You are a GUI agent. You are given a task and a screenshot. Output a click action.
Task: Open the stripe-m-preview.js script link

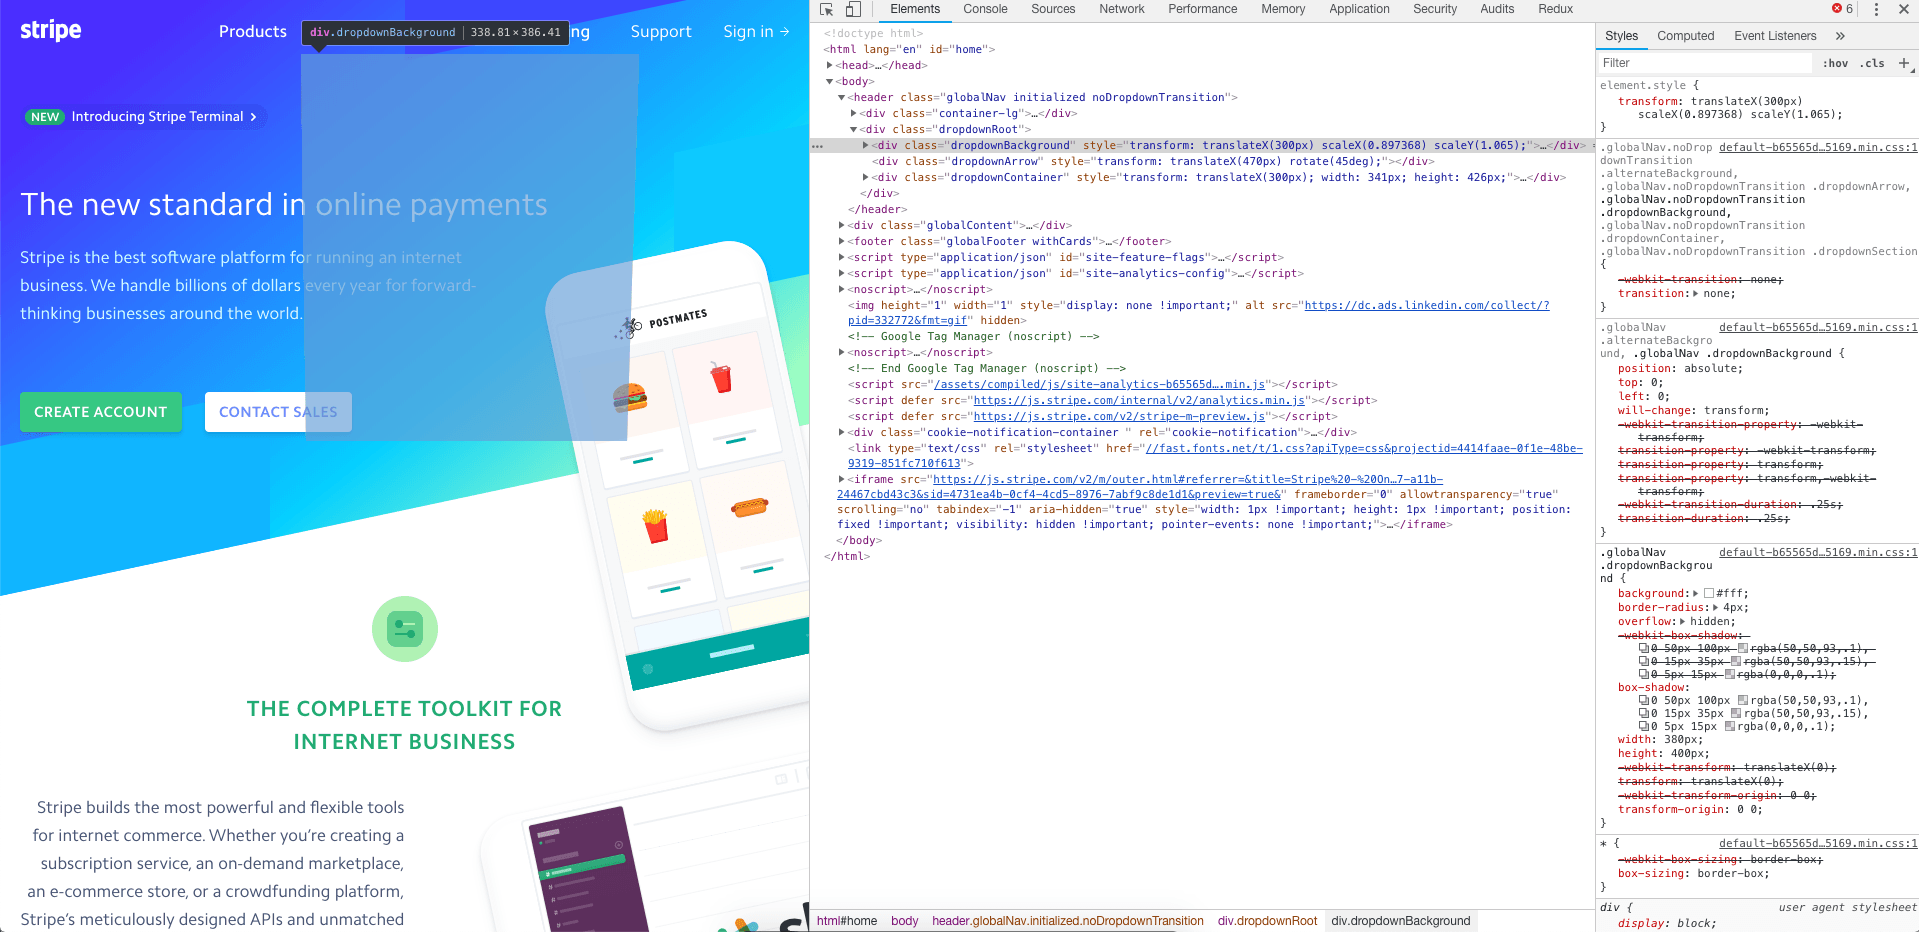pyautogui.click(x=1120, y=417)
